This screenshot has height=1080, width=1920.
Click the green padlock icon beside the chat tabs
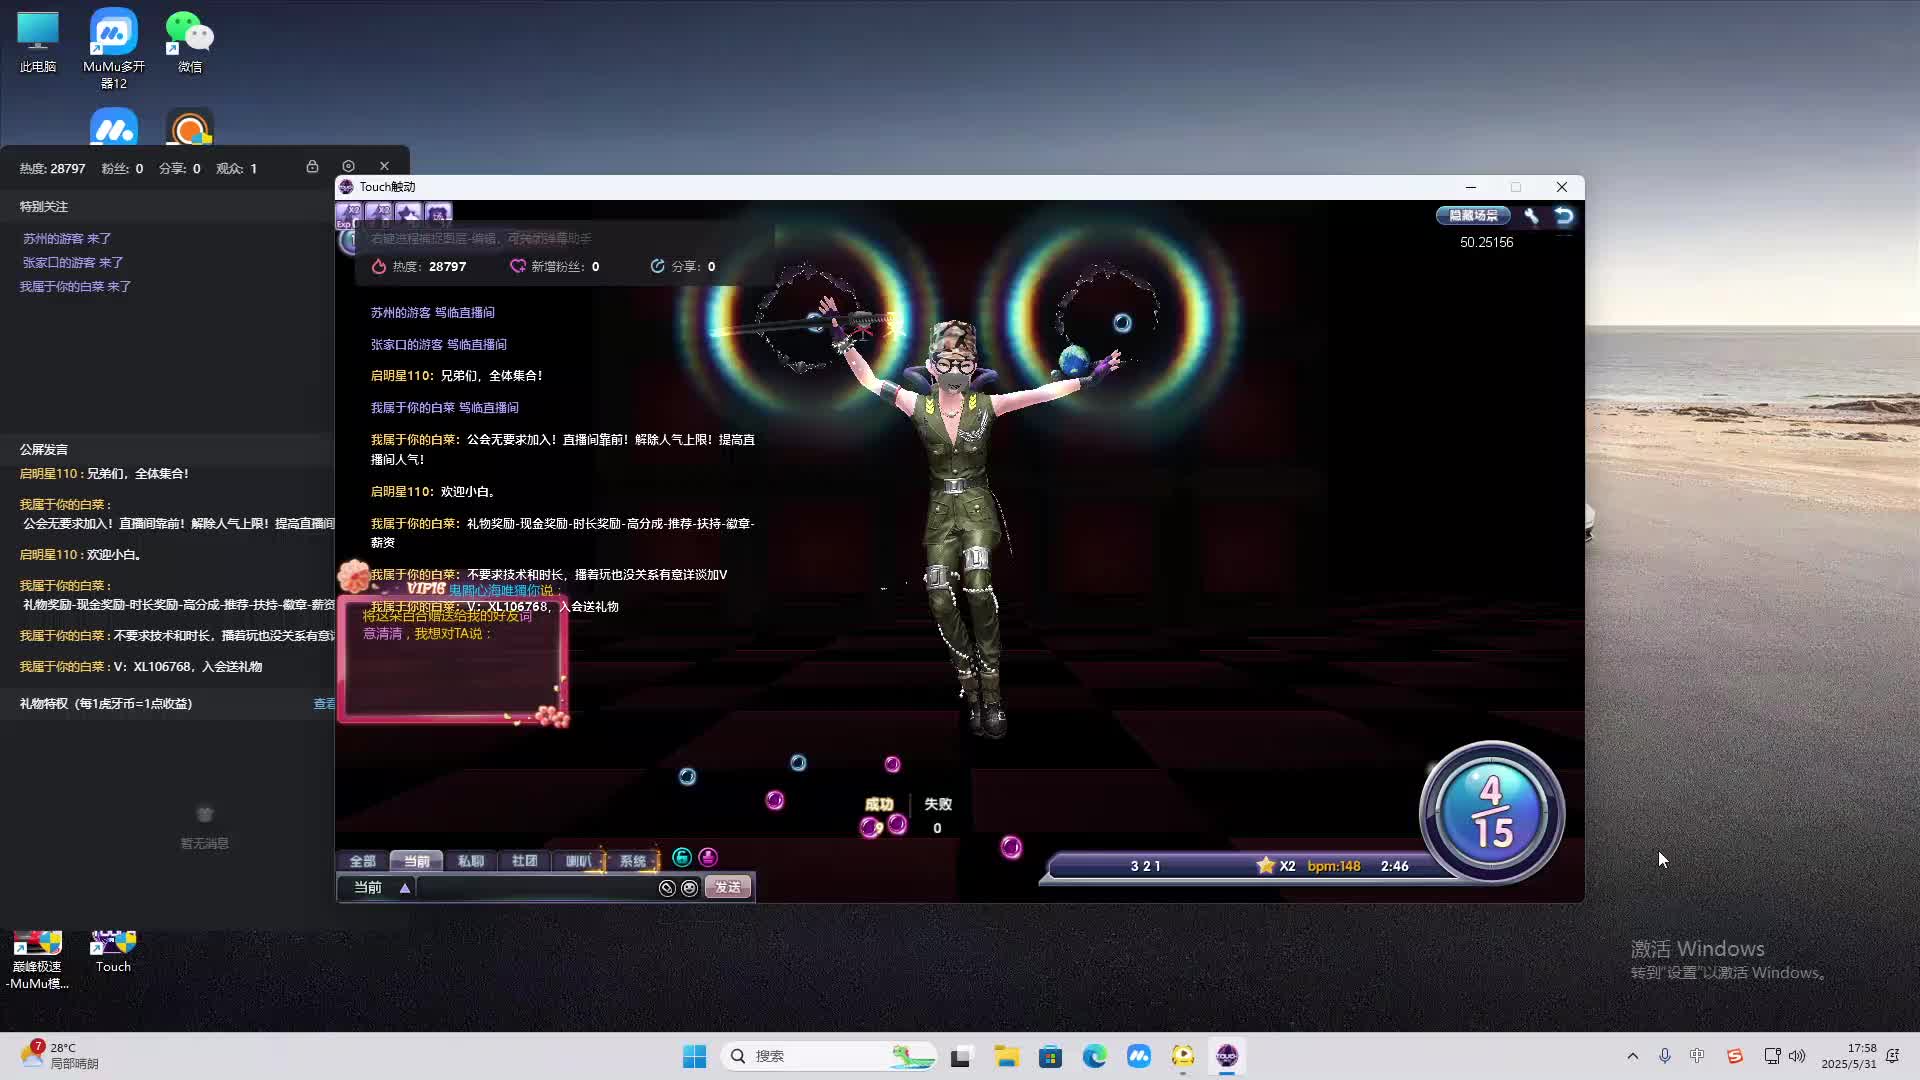(x=682, y=858)
